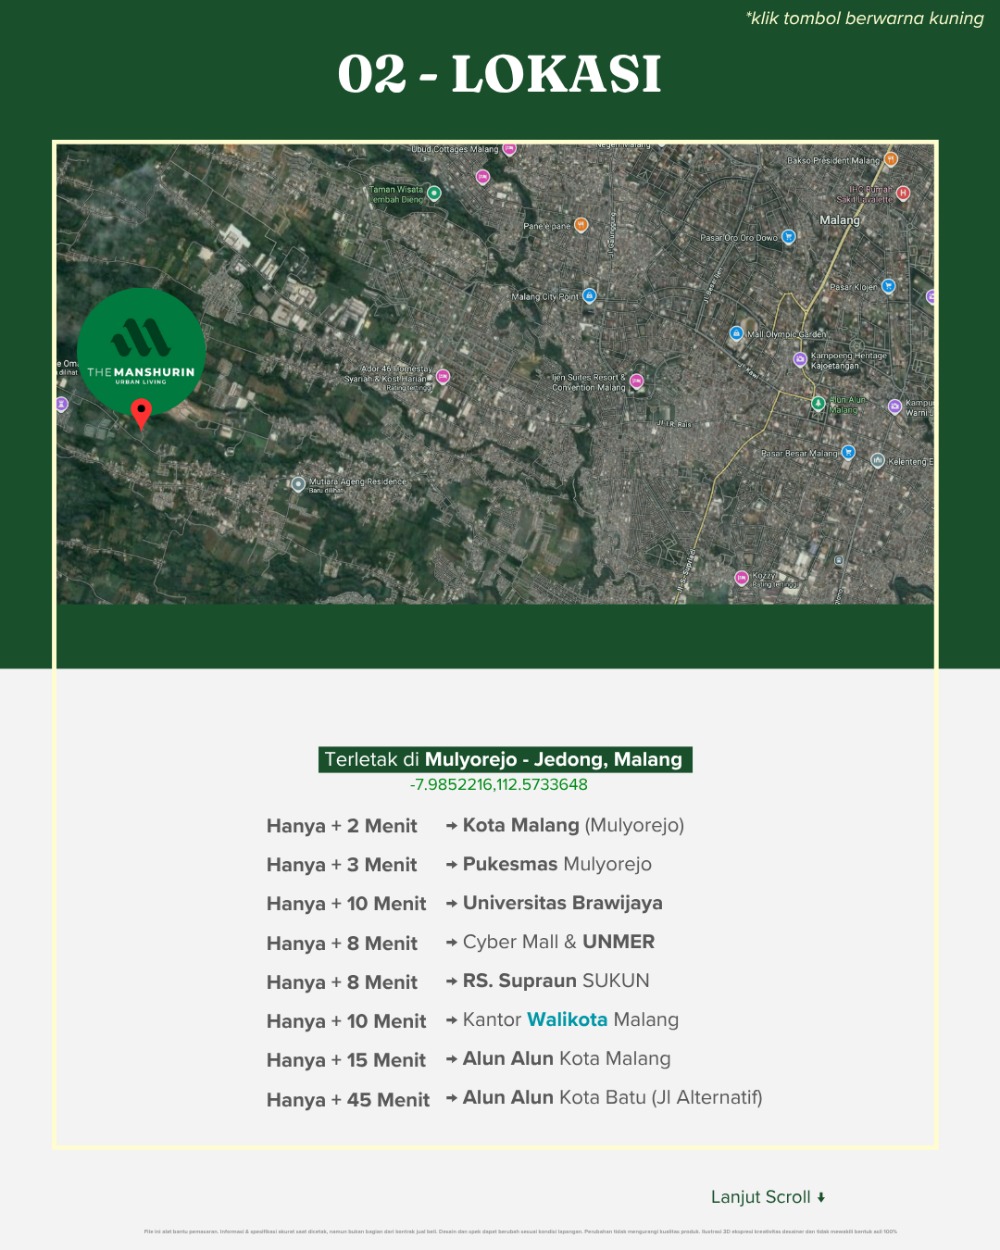Select the Mutiara Ageng Residence marker
Viewport: 1000px width, 1250px height.
coord(298,484)
